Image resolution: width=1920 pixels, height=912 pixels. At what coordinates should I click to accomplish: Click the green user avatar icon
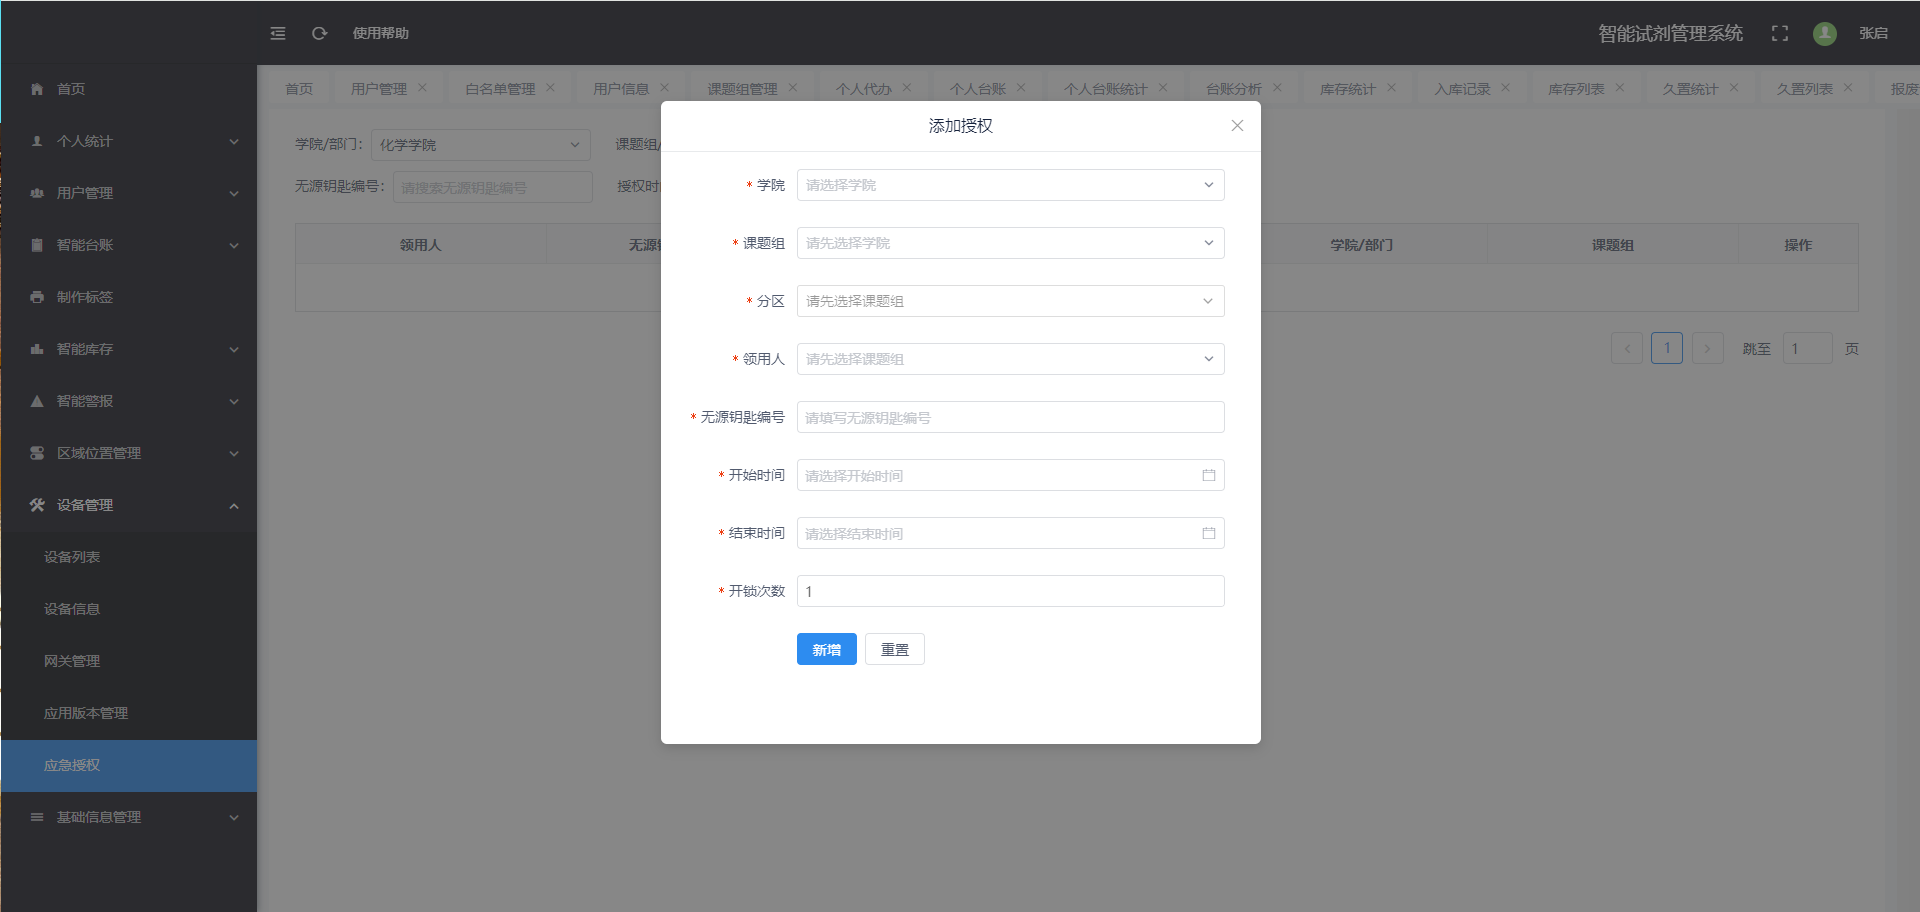tap(1824, 33)
